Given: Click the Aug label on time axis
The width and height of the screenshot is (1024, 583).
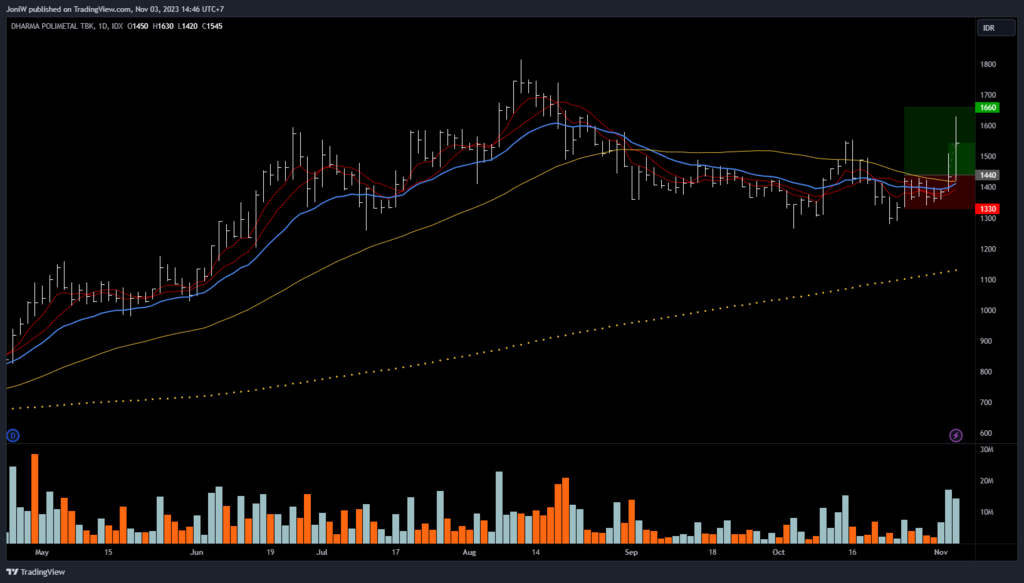Looking at the screenshot, I should 470,551.
